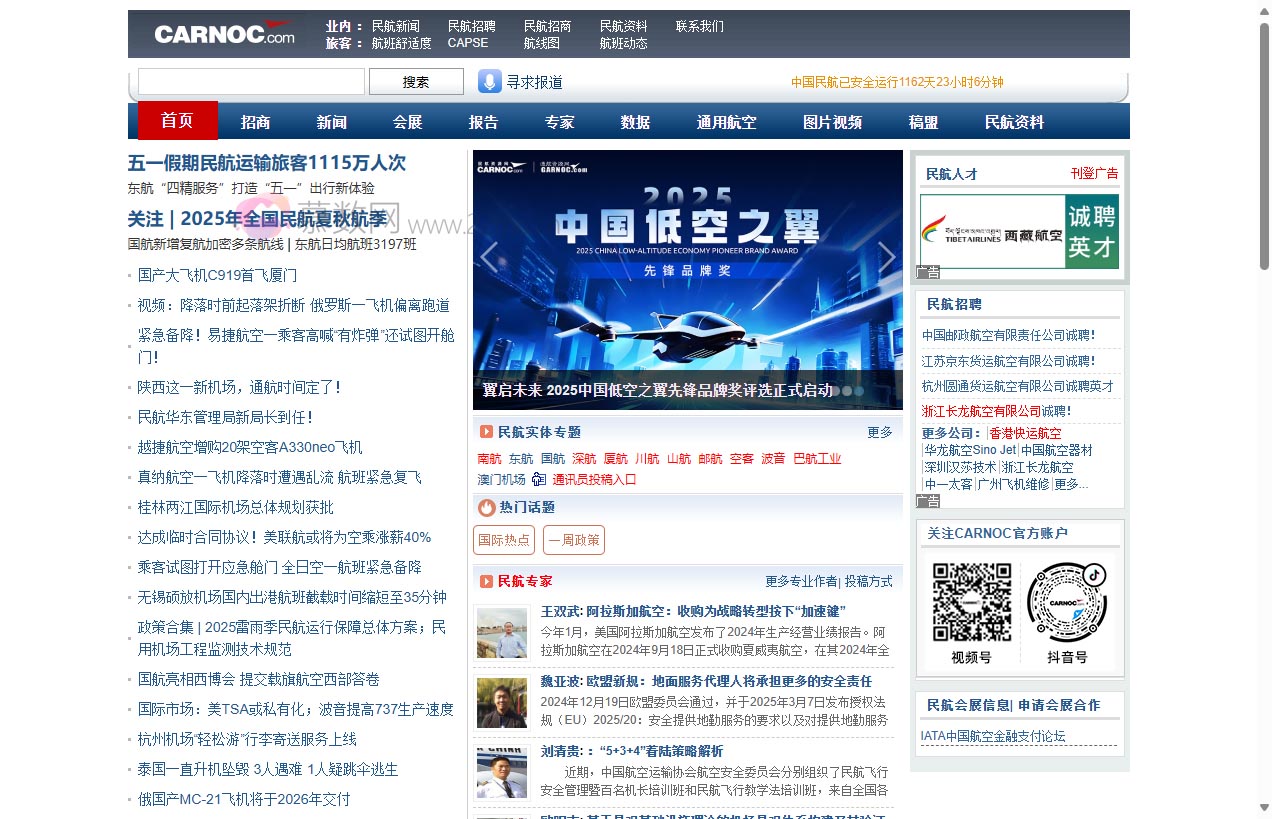Click inside the search input box
This screenshot has height=819, width=1272.
tap(250, 81)
